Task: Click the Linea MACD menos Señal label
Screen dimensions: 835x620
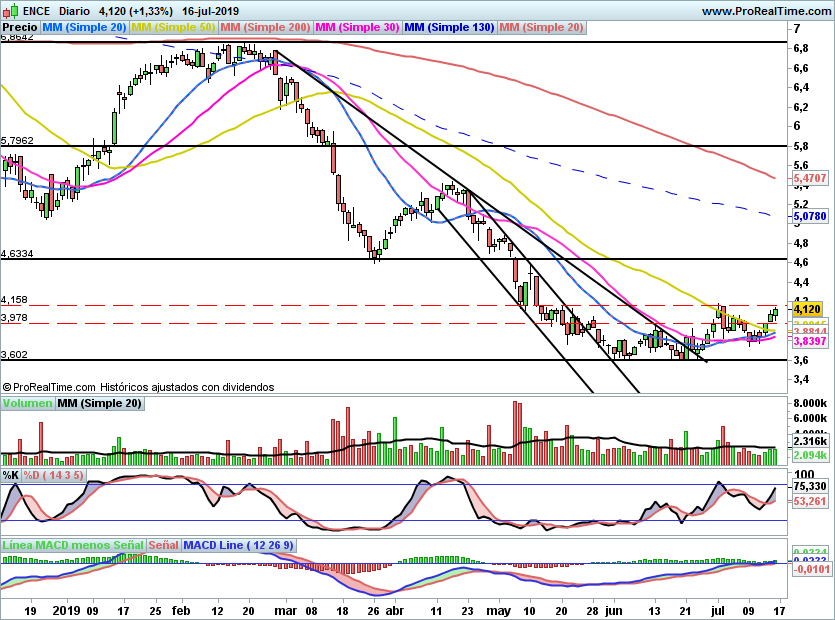Action: (73, 546)
